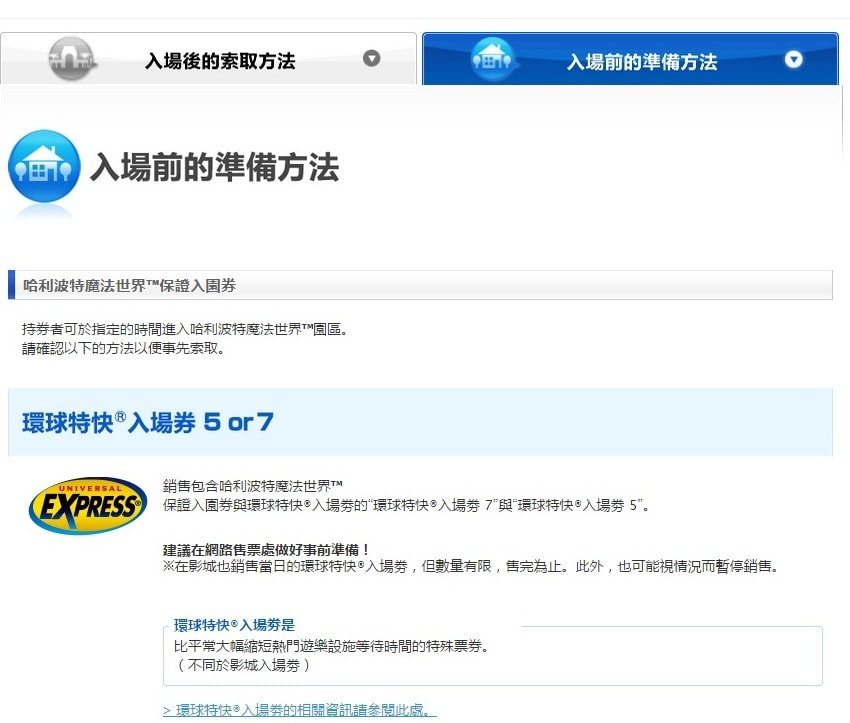Click the 請確認以下的方法以便事先索取 sentence
850x723 pixels.
[123, 348]
